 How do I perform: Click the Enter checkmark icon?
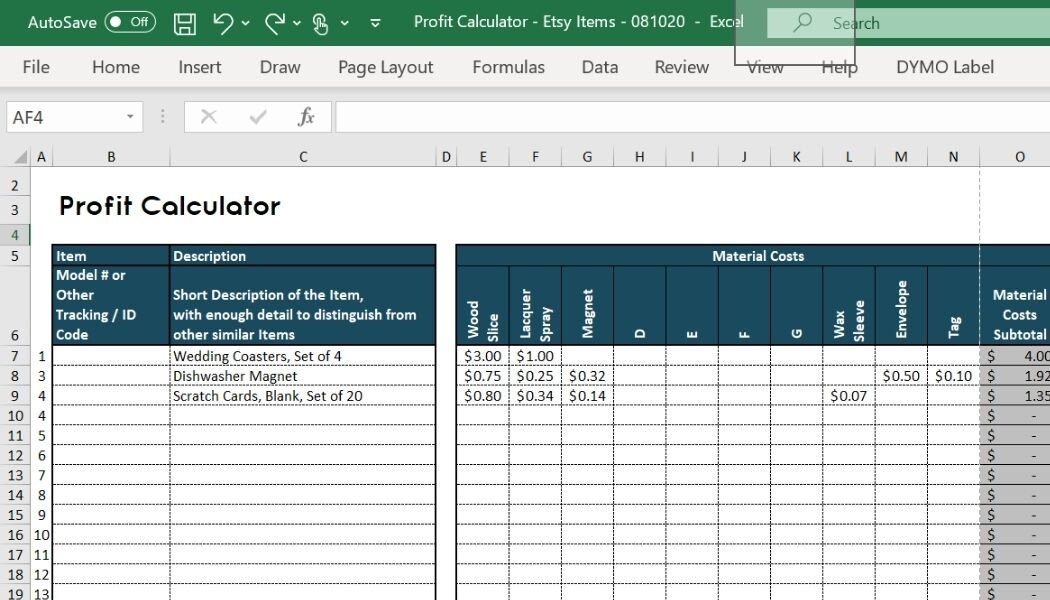click(258, 117)
